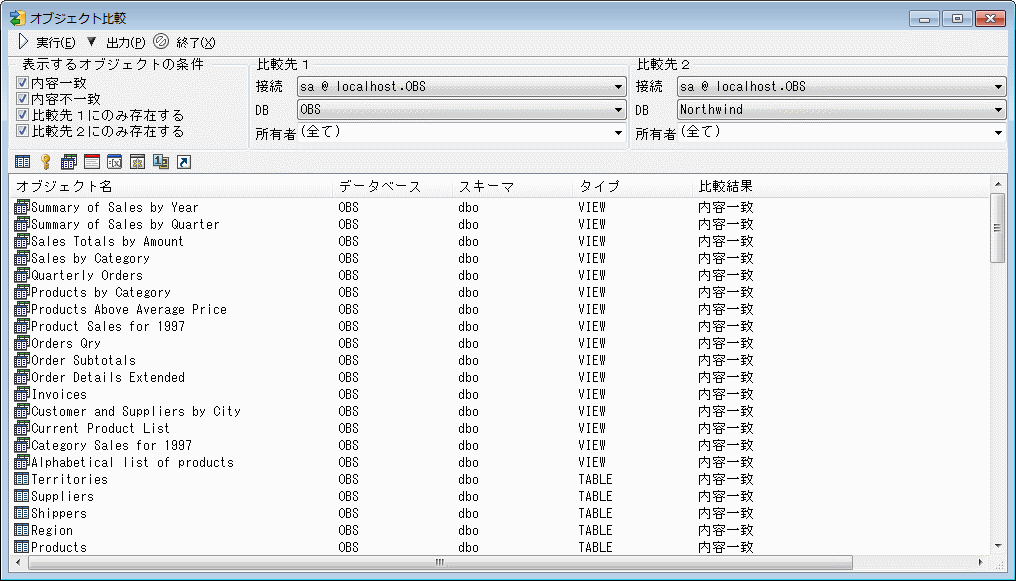Disable 比較先1にのみ存在する checkbox
Viewport: 1016px width, 581px height.
(23, 115)
